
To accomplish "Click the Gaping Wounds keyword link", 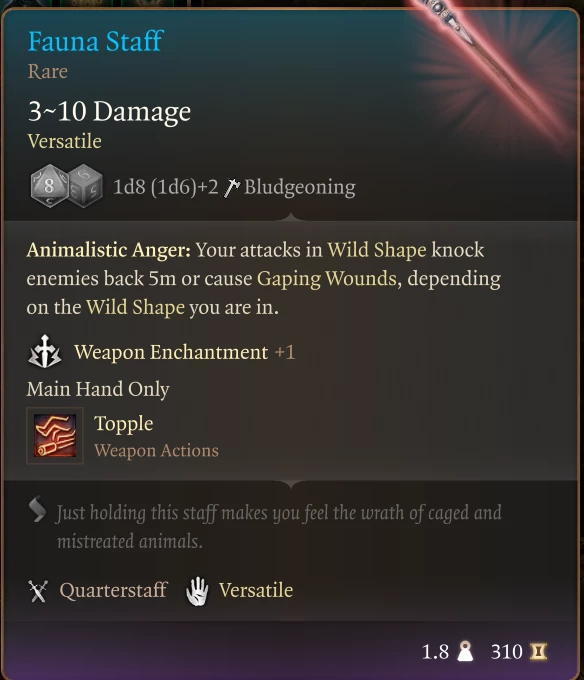I will (326, 279).
